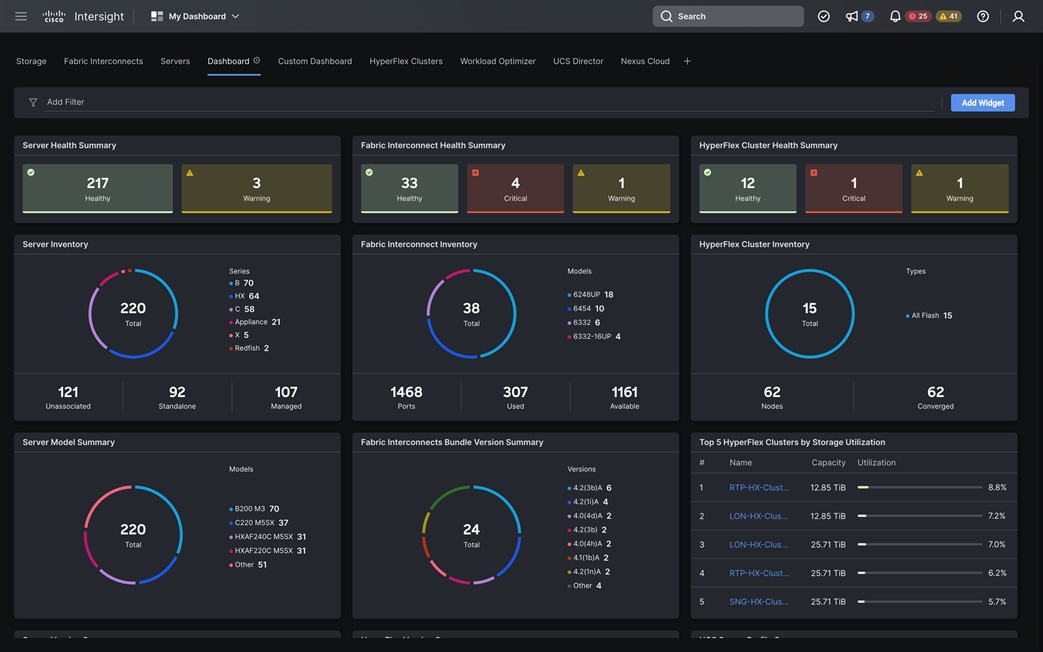
Task: Open the hamburger navigation menu
Action: (x=21, y=16)
